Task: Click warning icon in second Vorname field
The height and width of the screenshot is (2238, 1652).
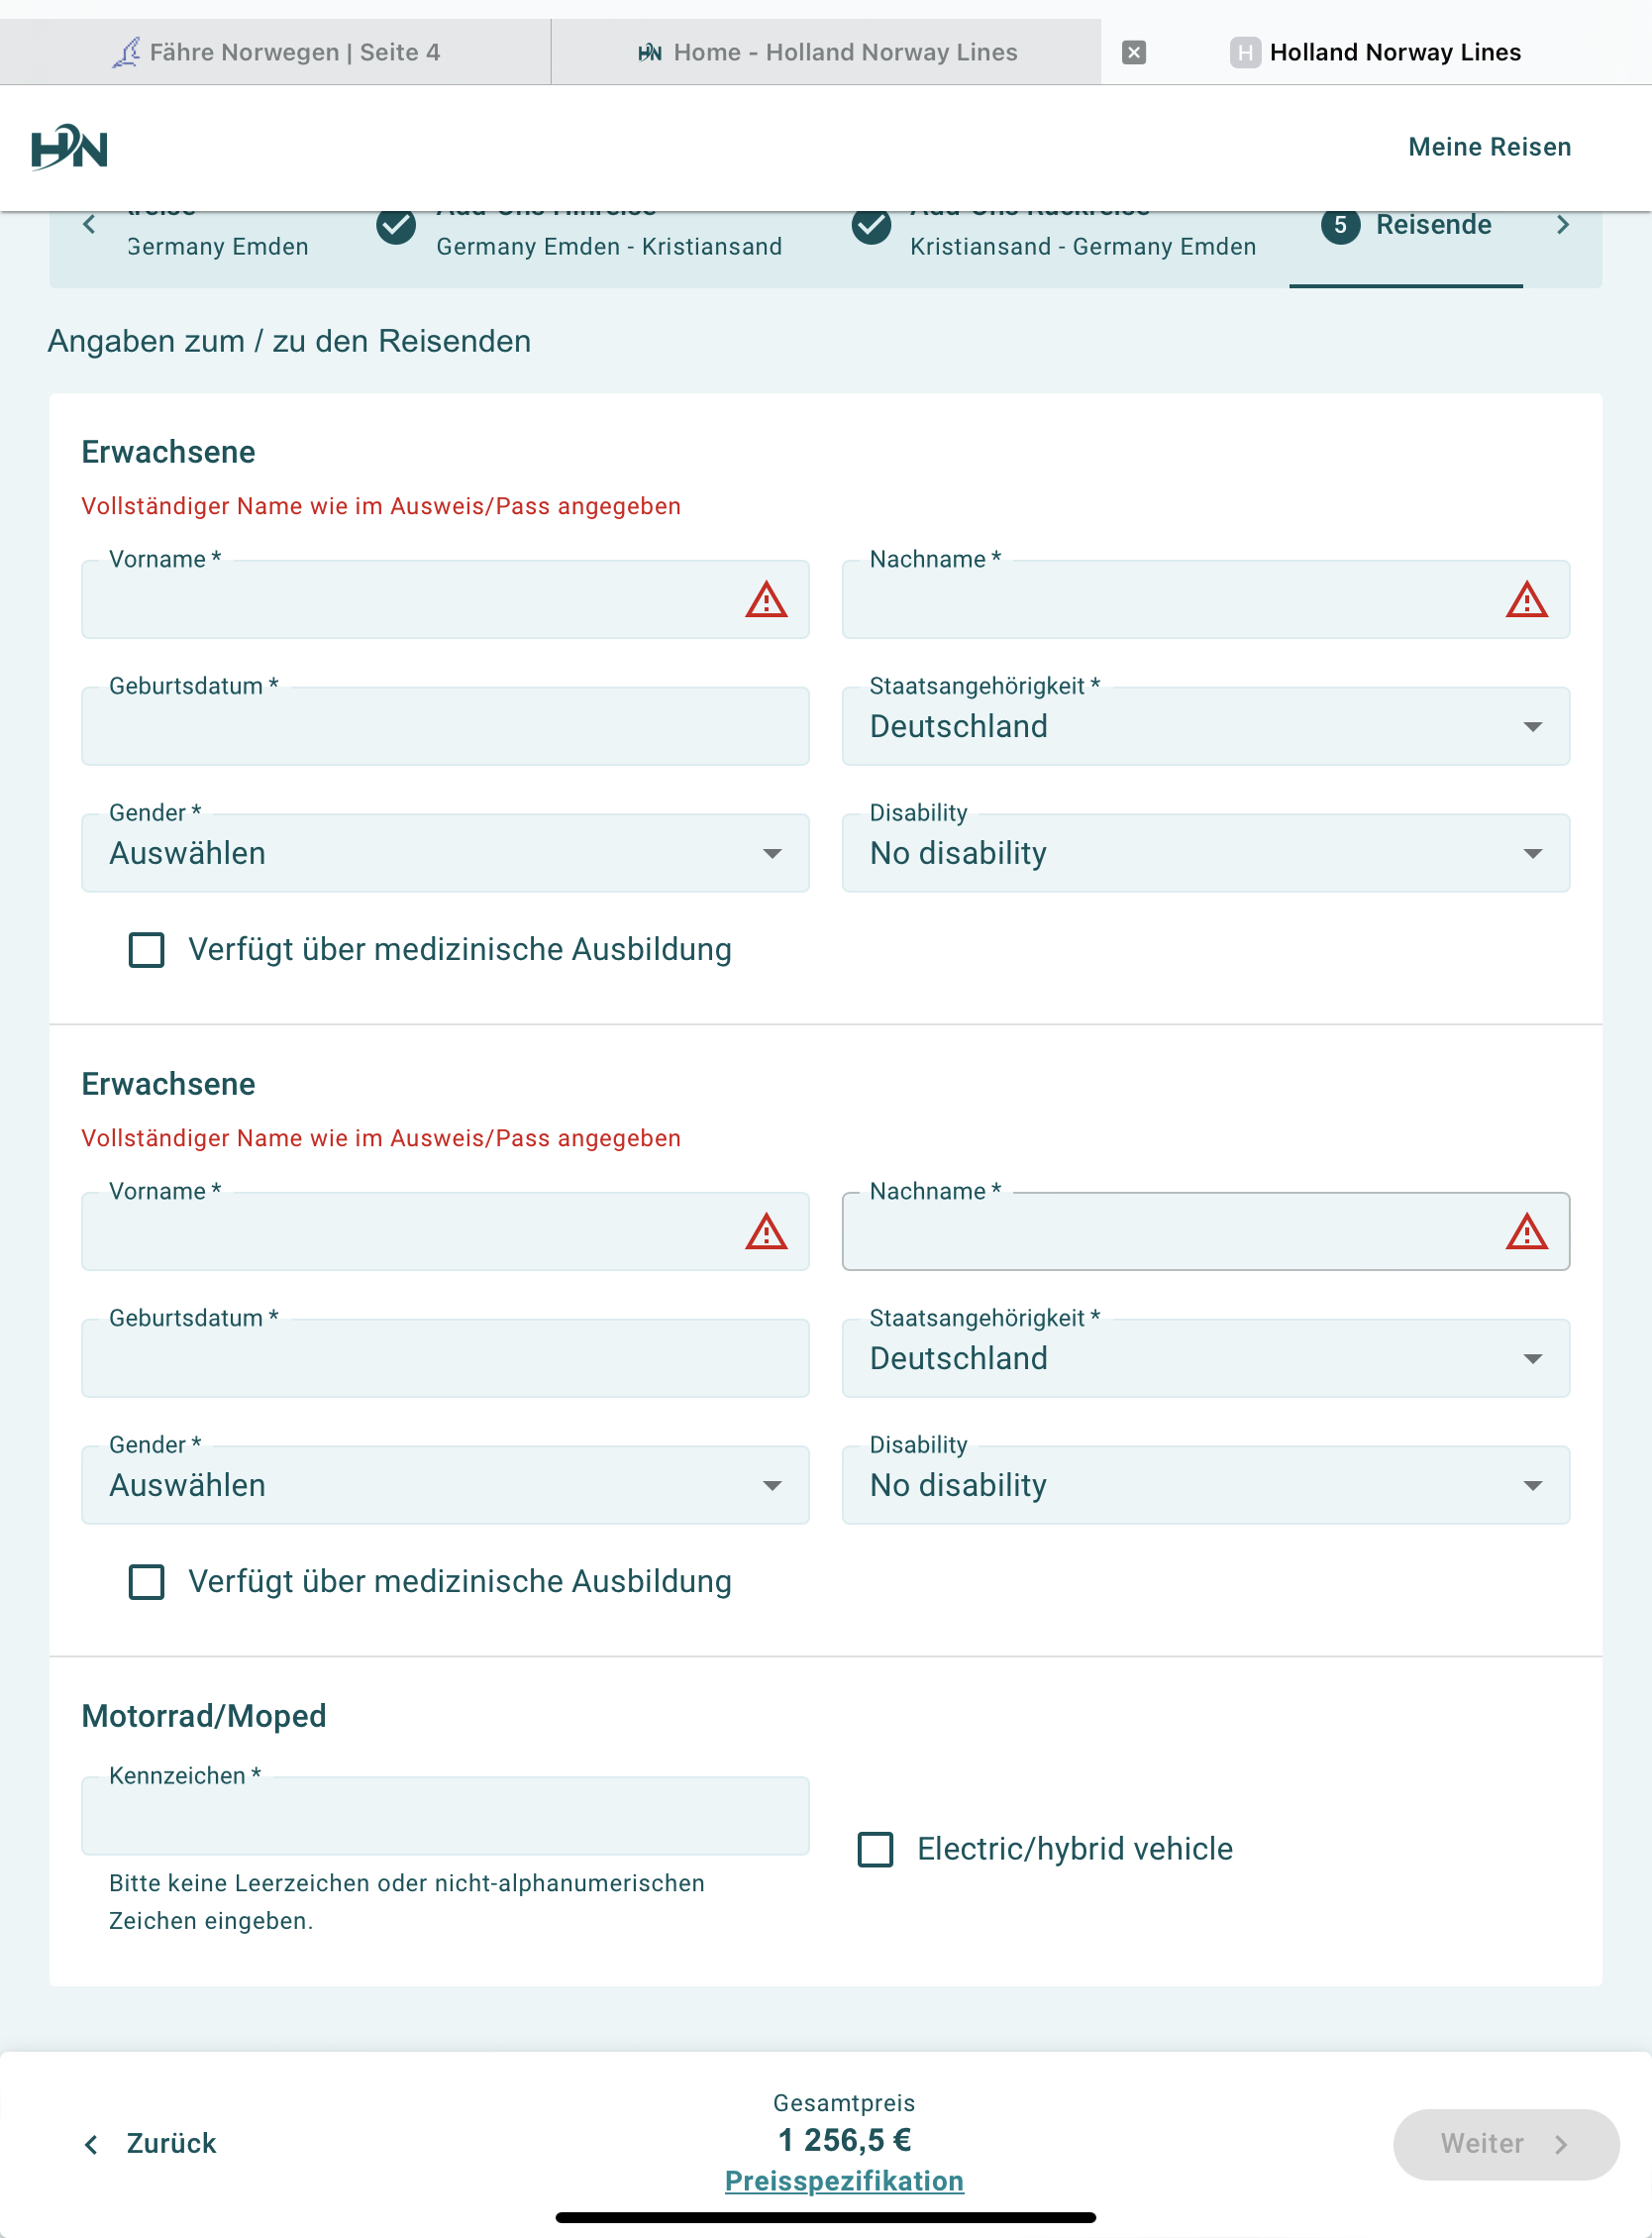Action: (766, 1232)
